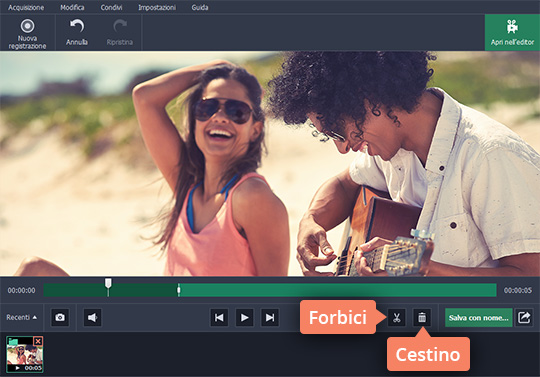Click Salva con nome button
The height and width of the screenshot is (377, 540).
tap(479, 317)
